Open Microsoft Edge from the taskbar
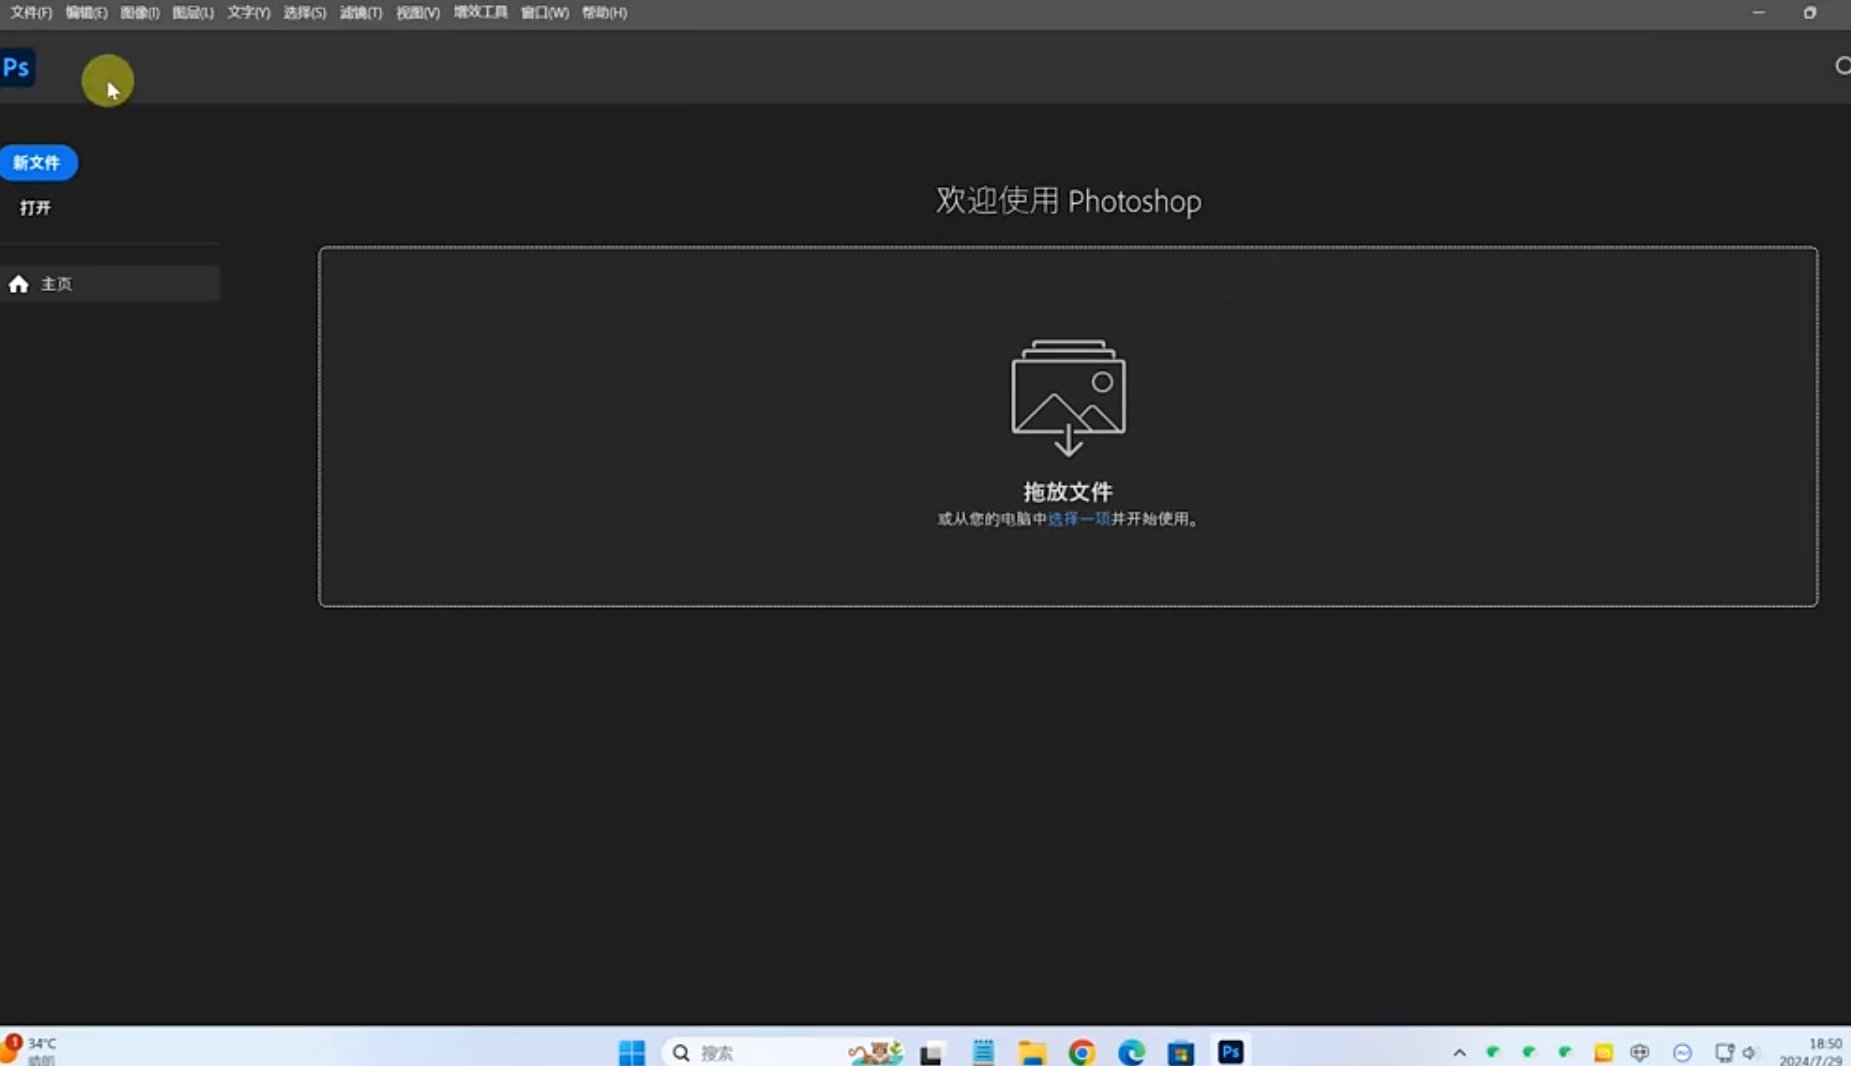Viewport: 1851px width, 1066px height. 1131,1052
